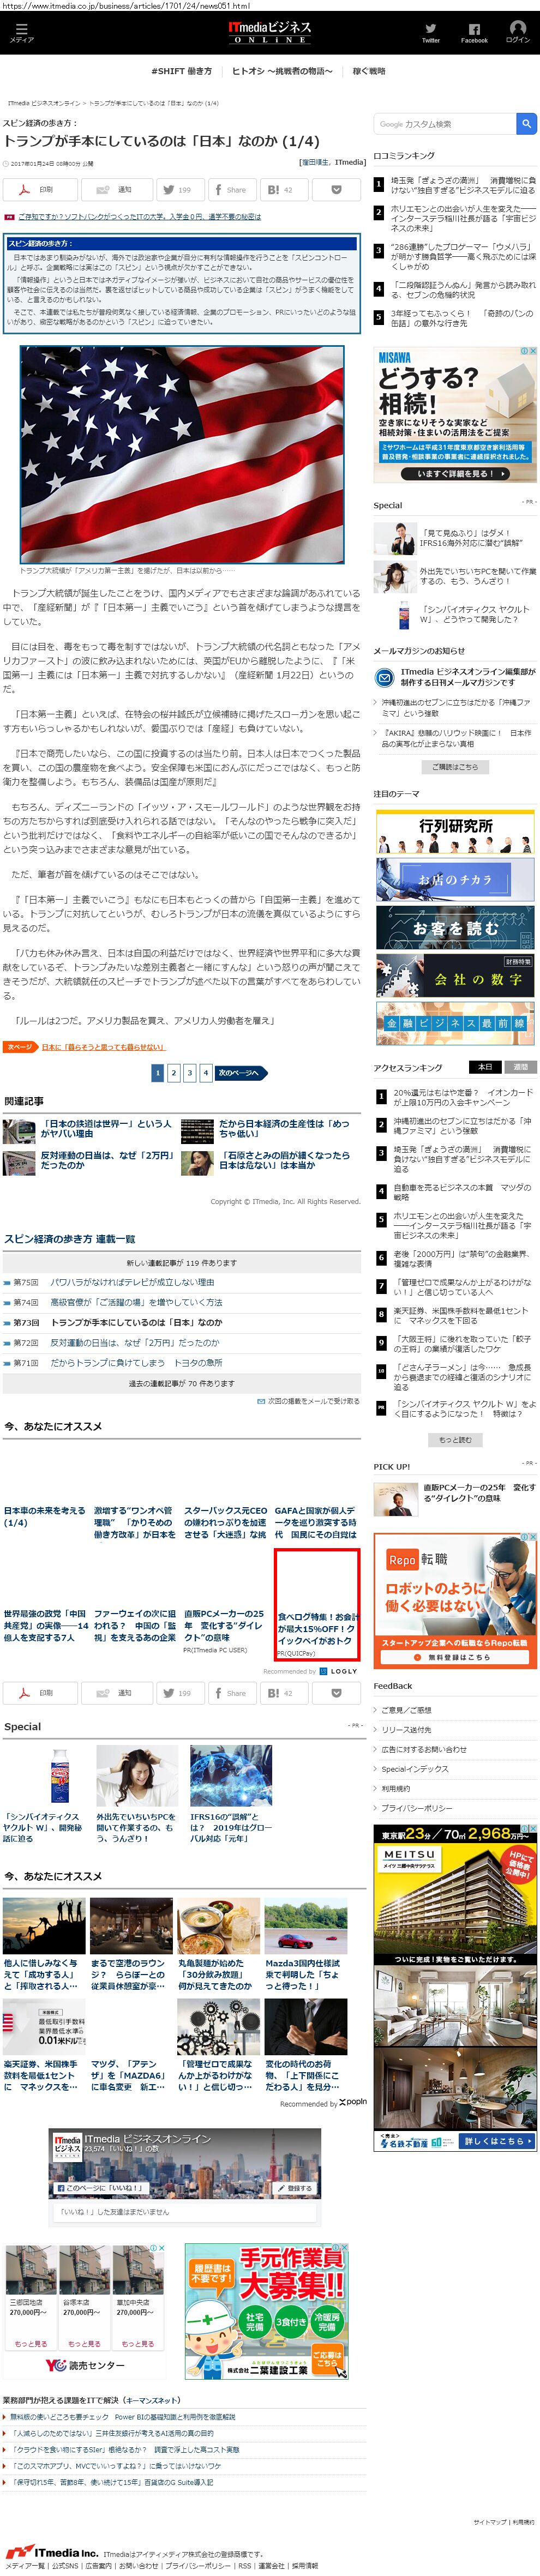Open the 稼ぐ戦略 menu item
540x2576 pixels.
369,71
